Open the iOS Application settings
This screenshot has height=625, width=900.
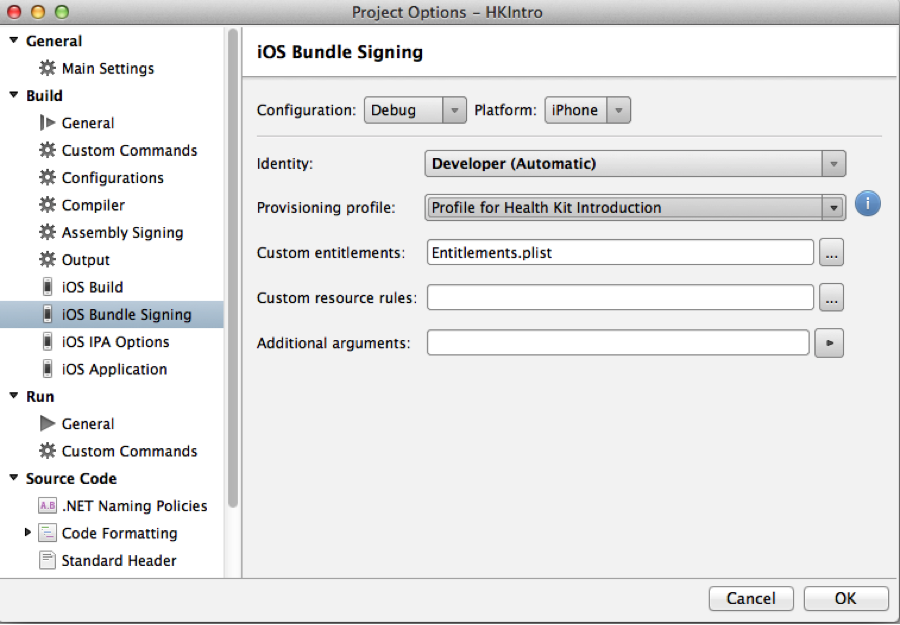pyautogui.click(x=114, y=369)
